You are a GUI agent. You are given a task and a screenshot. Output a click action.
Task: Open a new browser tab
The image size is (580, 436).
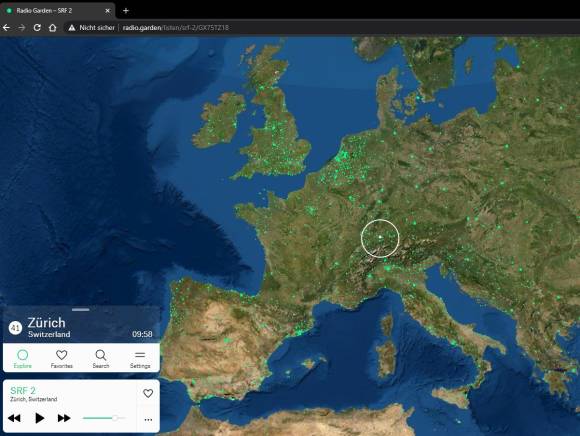(x=126, y=11)
